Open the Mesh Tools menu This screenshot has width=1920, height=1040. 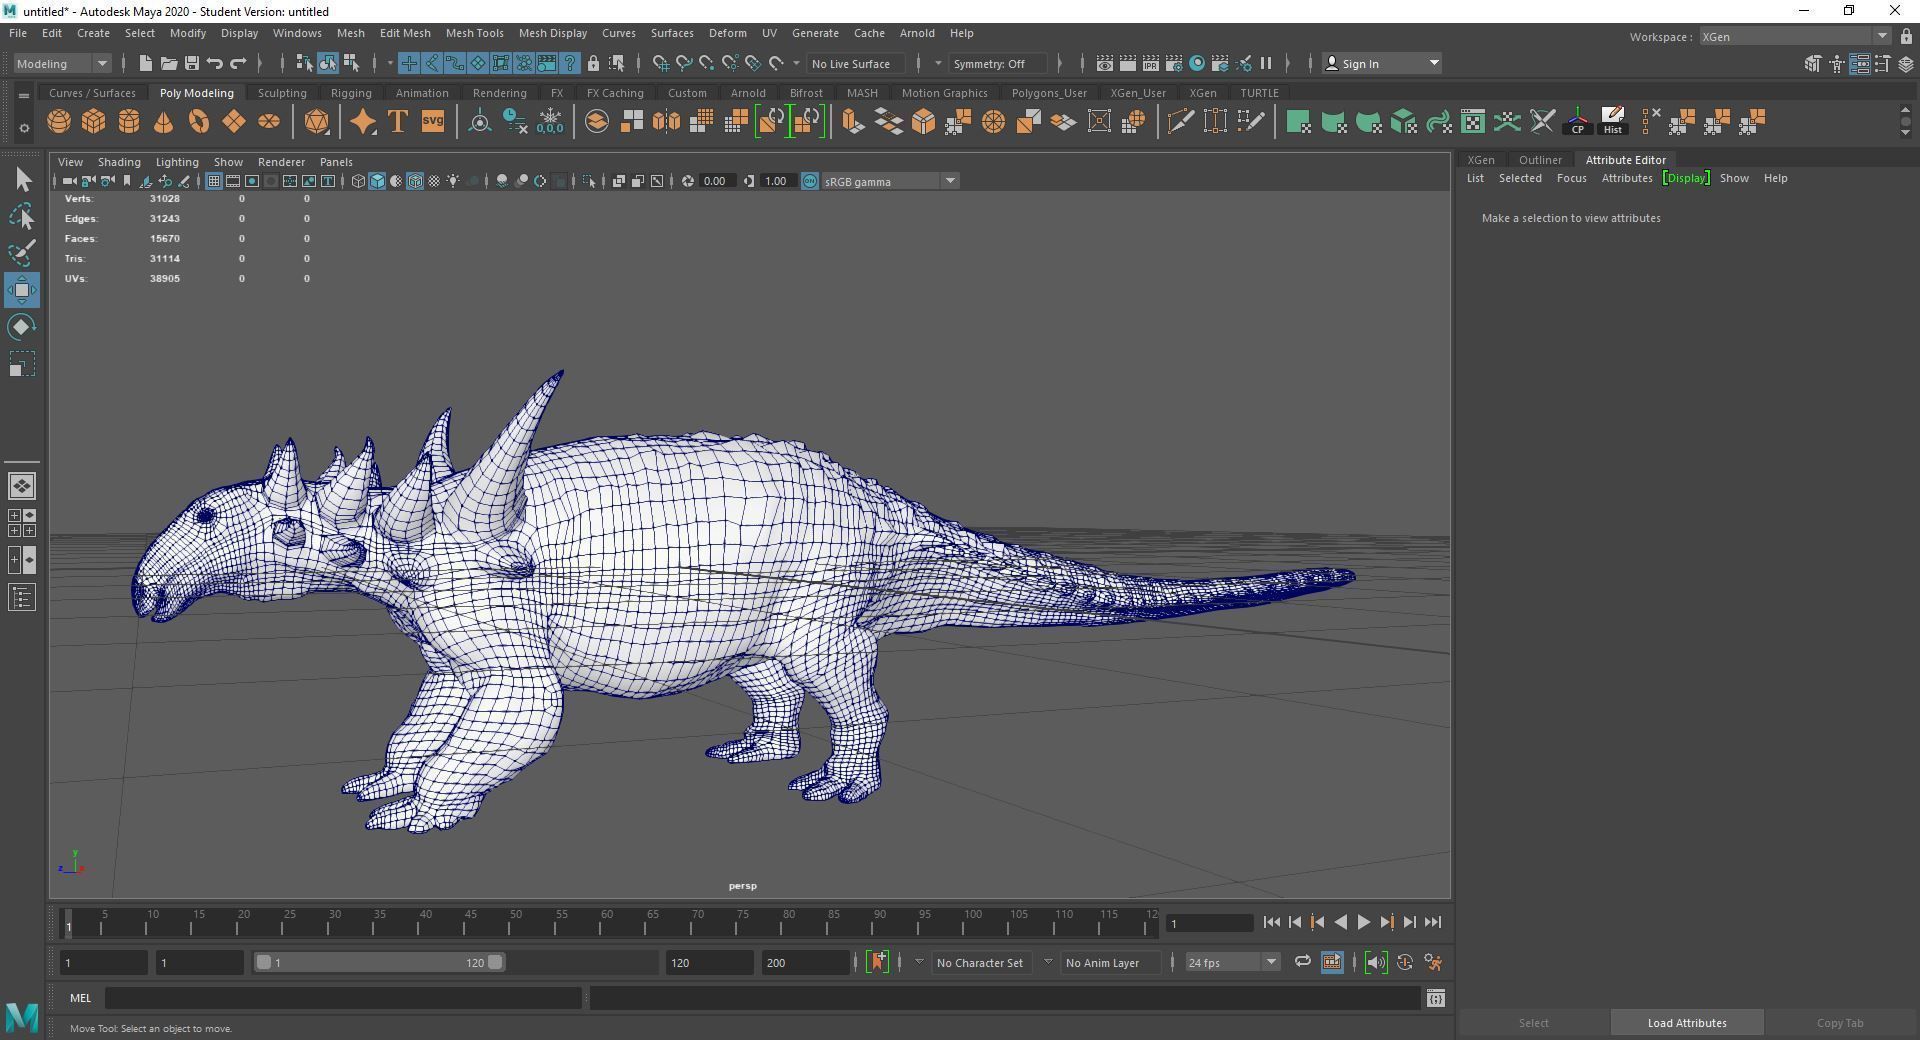[474, 33]
